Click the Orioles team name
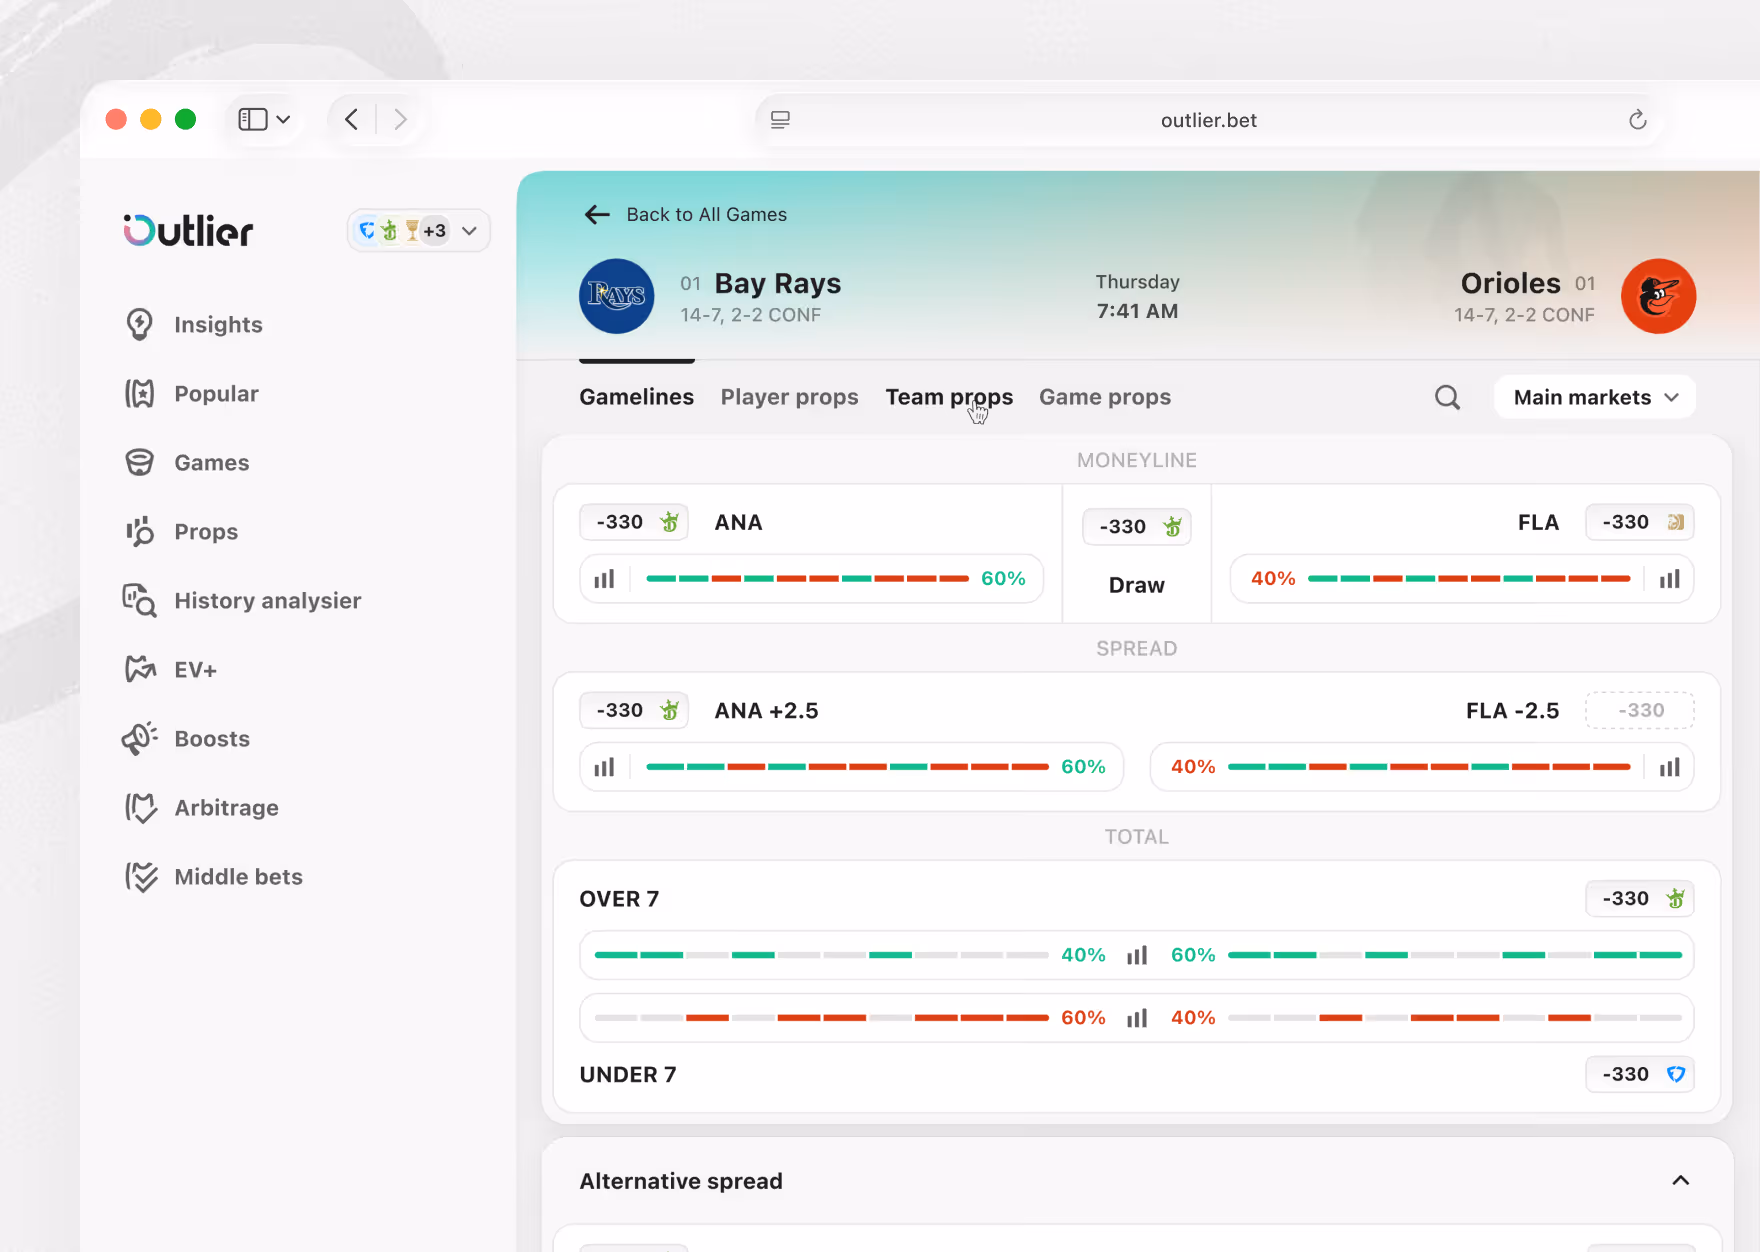This screenshot has width=1760, height=1252. click(x=1510, y=284)
